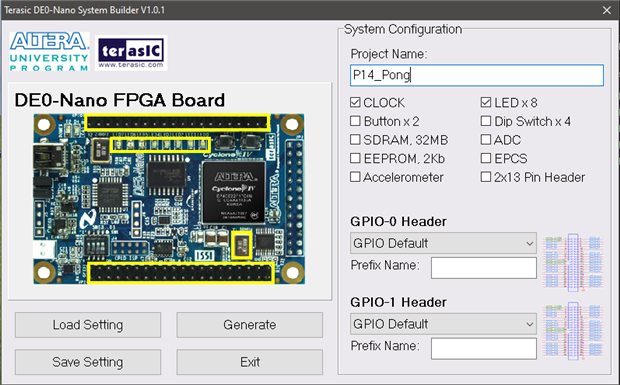
Task: Enable the Button x 2 checkbox
Action: click(x=355, y=121)
